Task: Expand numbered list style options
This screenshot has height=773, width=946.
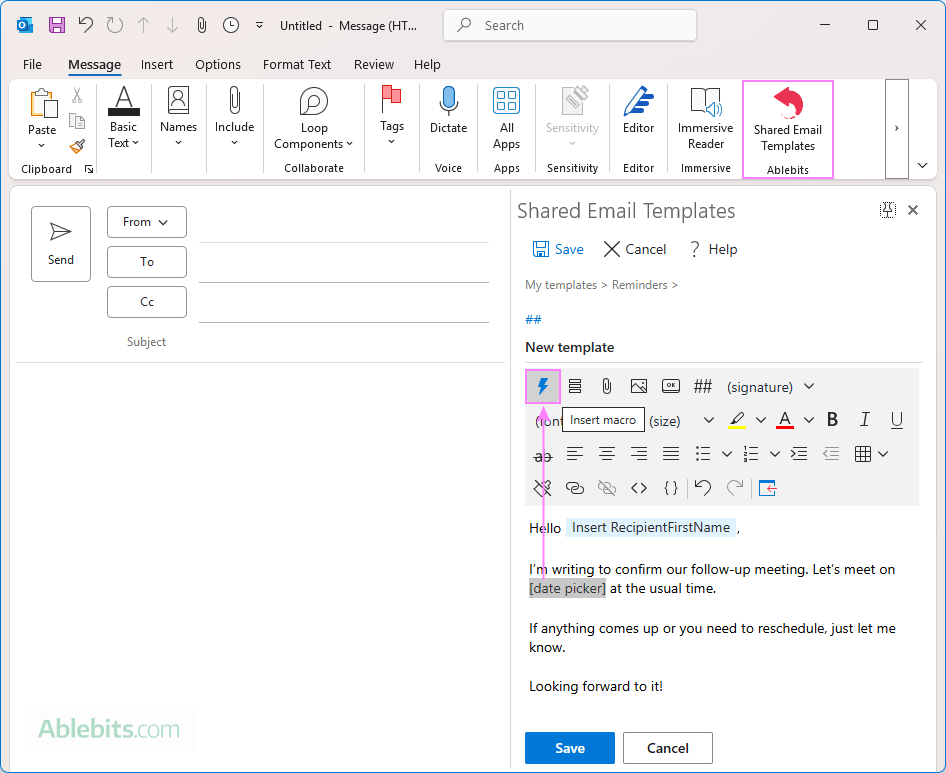Action: coord(775,454)
